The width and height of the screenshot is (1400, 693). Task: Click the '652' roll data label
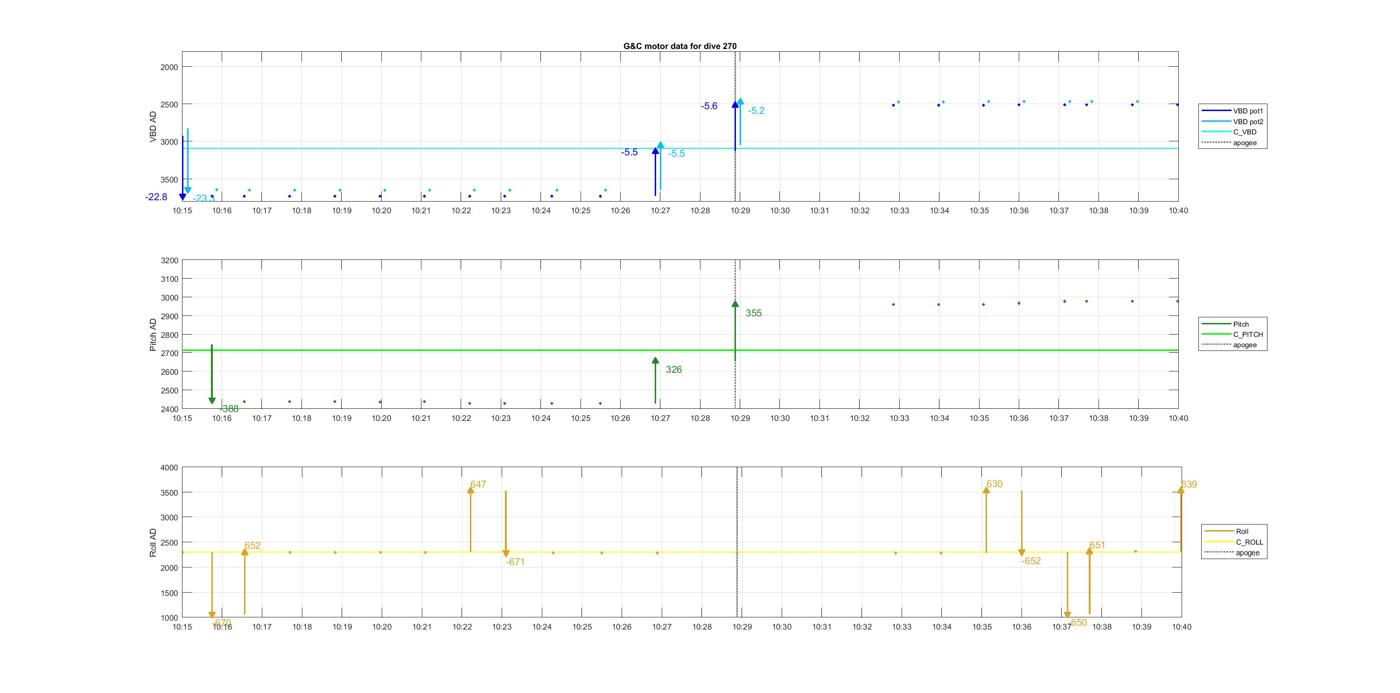[252, 546]
